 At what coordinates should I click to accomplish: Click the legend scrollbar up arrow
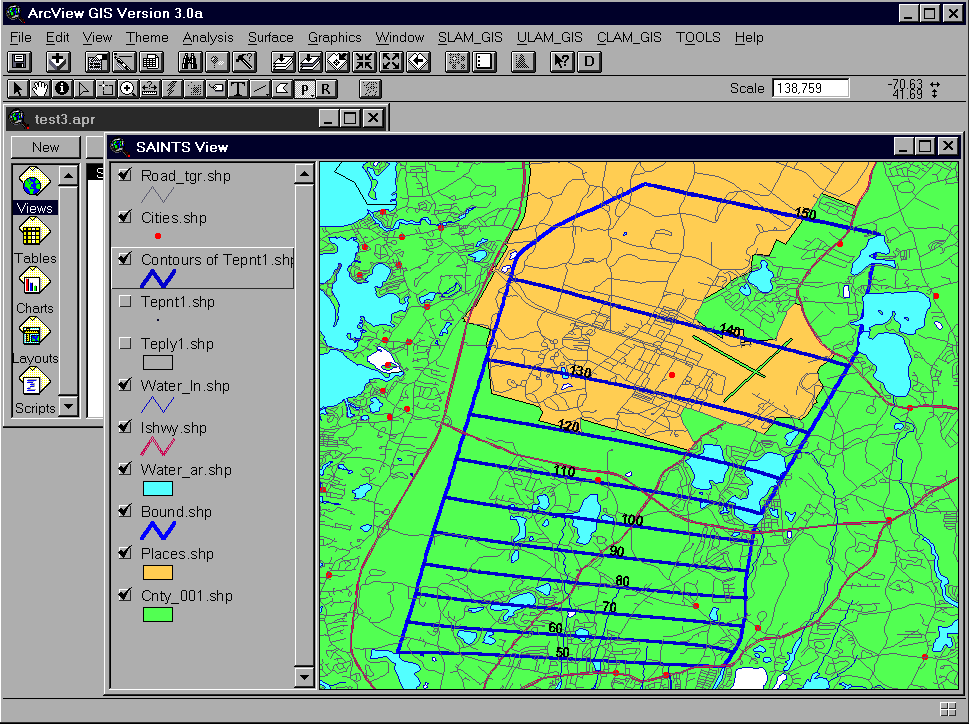click(303, 174)
